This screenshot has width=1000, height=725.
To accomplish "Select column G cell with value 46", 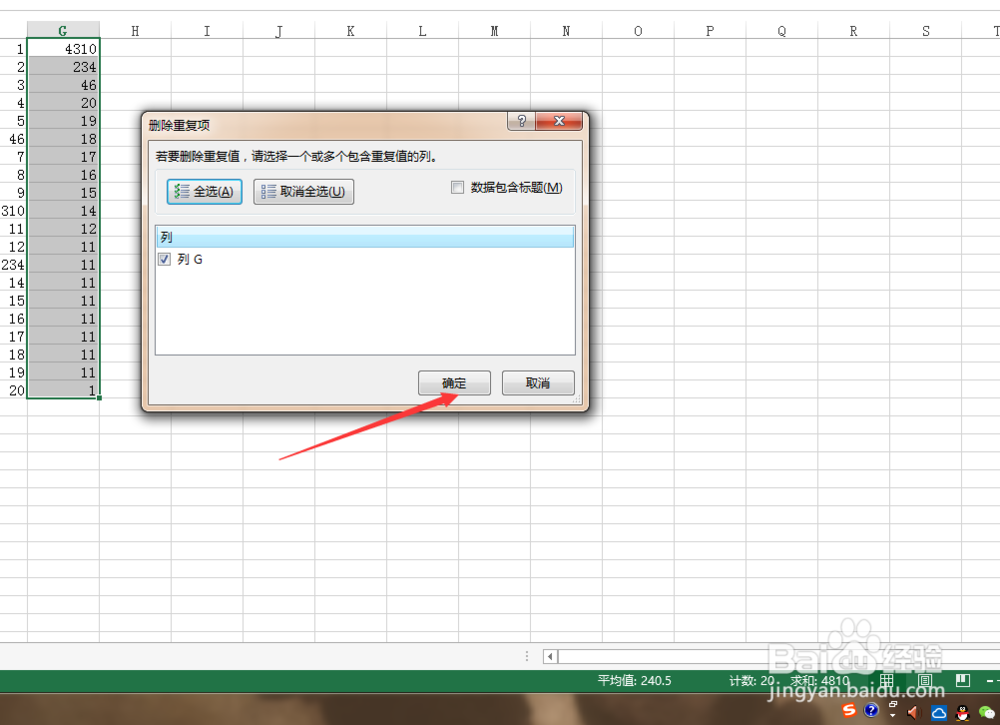I will pos(63,84).
